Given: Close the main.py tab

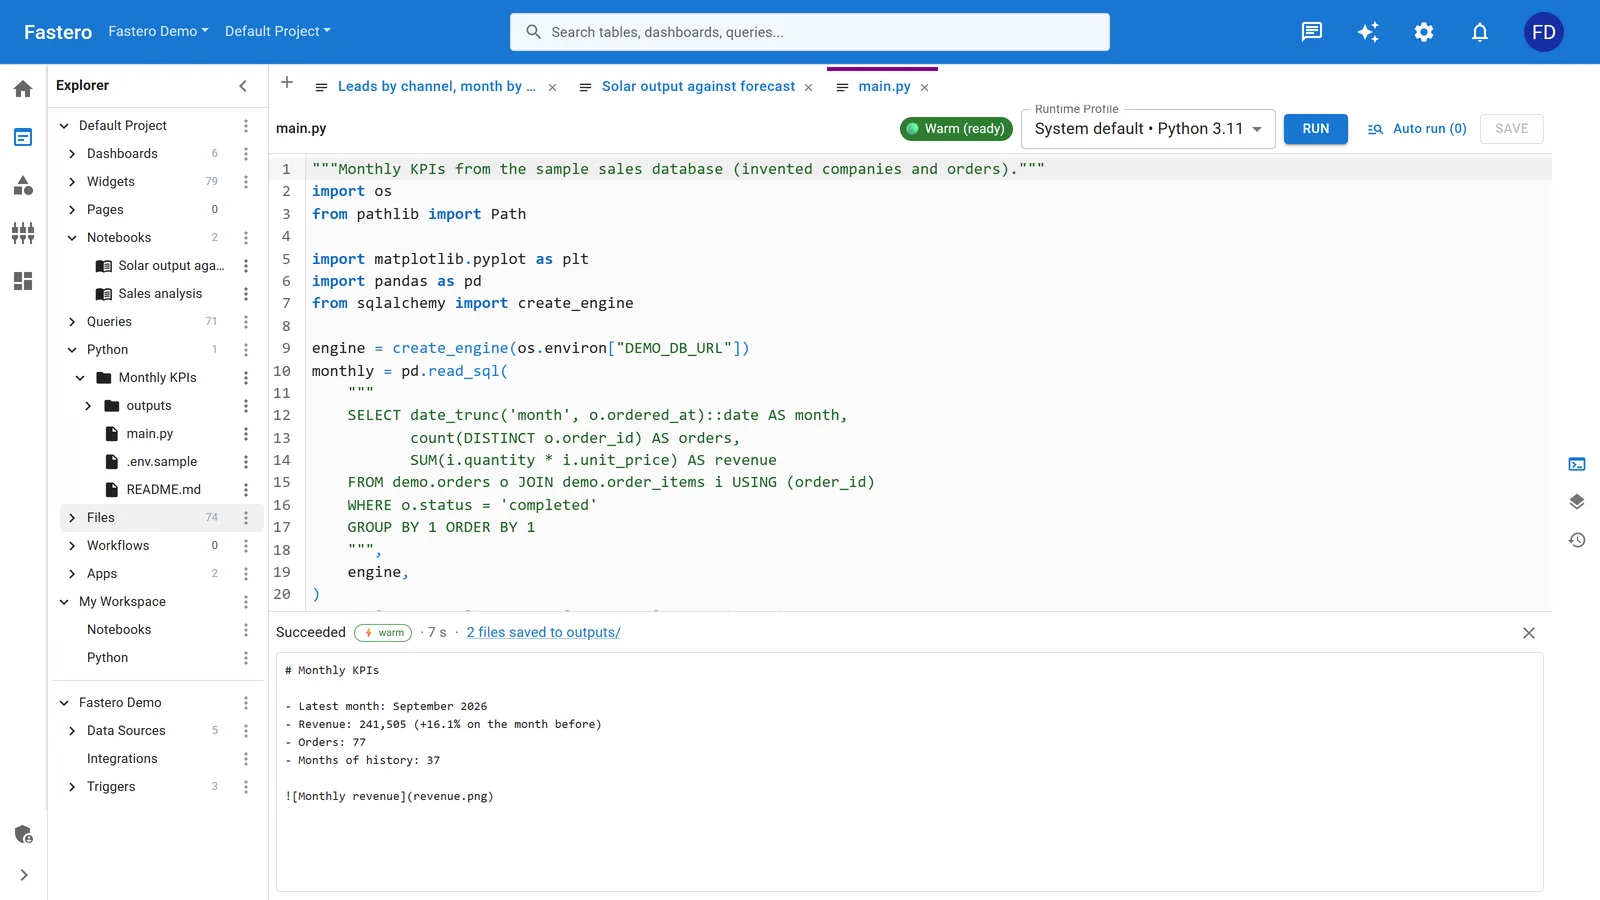Looking at the screenshot, I should 925,88.
